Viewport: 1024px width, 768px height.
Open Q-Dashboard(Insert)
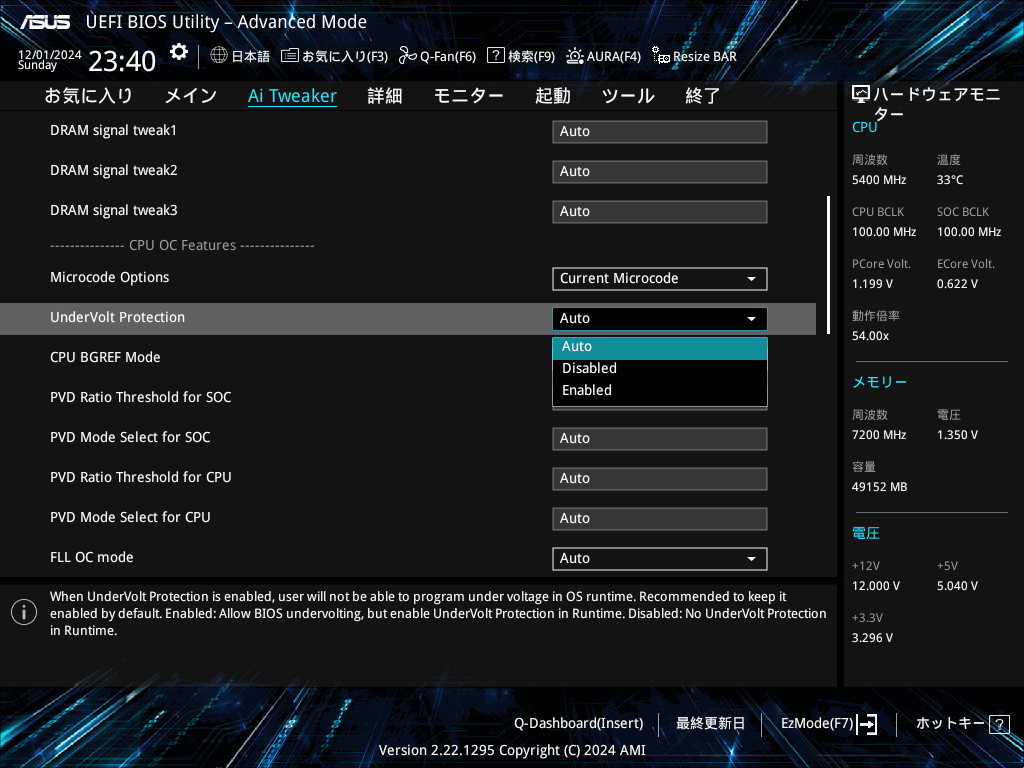[x=579, y=724]
